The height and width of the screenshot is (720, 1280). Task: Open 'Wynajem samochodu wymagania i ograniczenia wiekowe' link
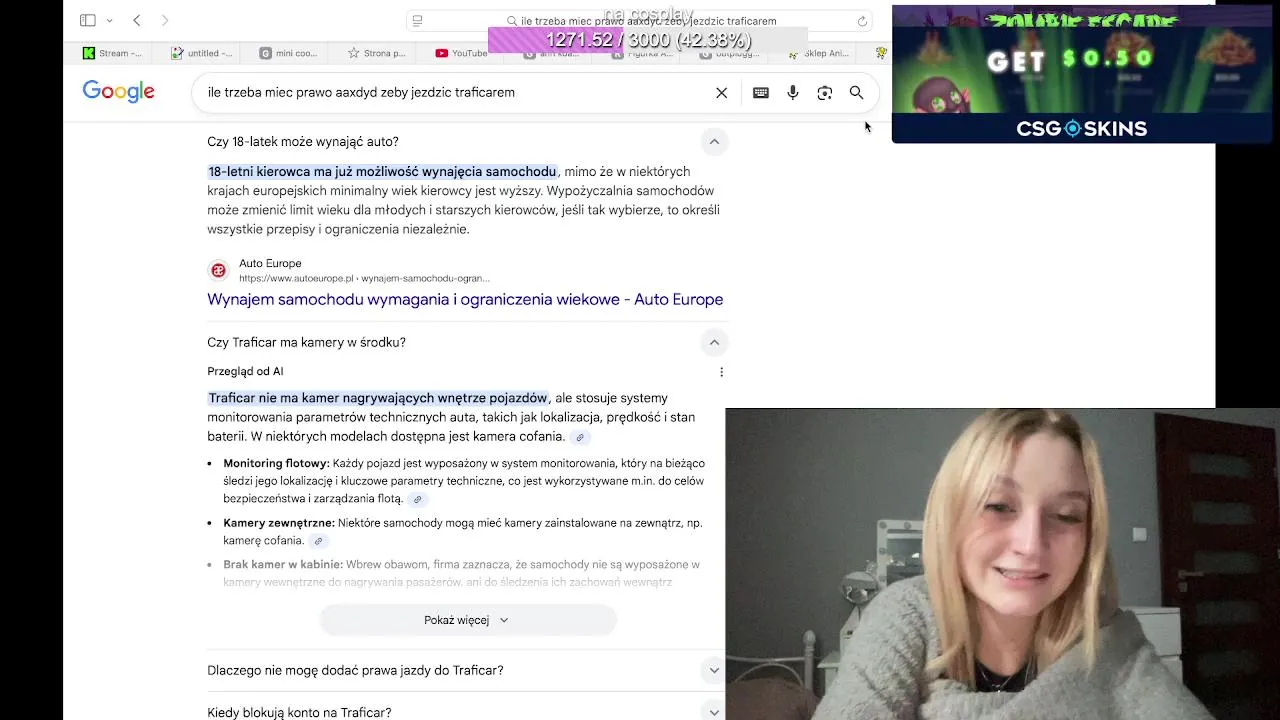point(465,299)
